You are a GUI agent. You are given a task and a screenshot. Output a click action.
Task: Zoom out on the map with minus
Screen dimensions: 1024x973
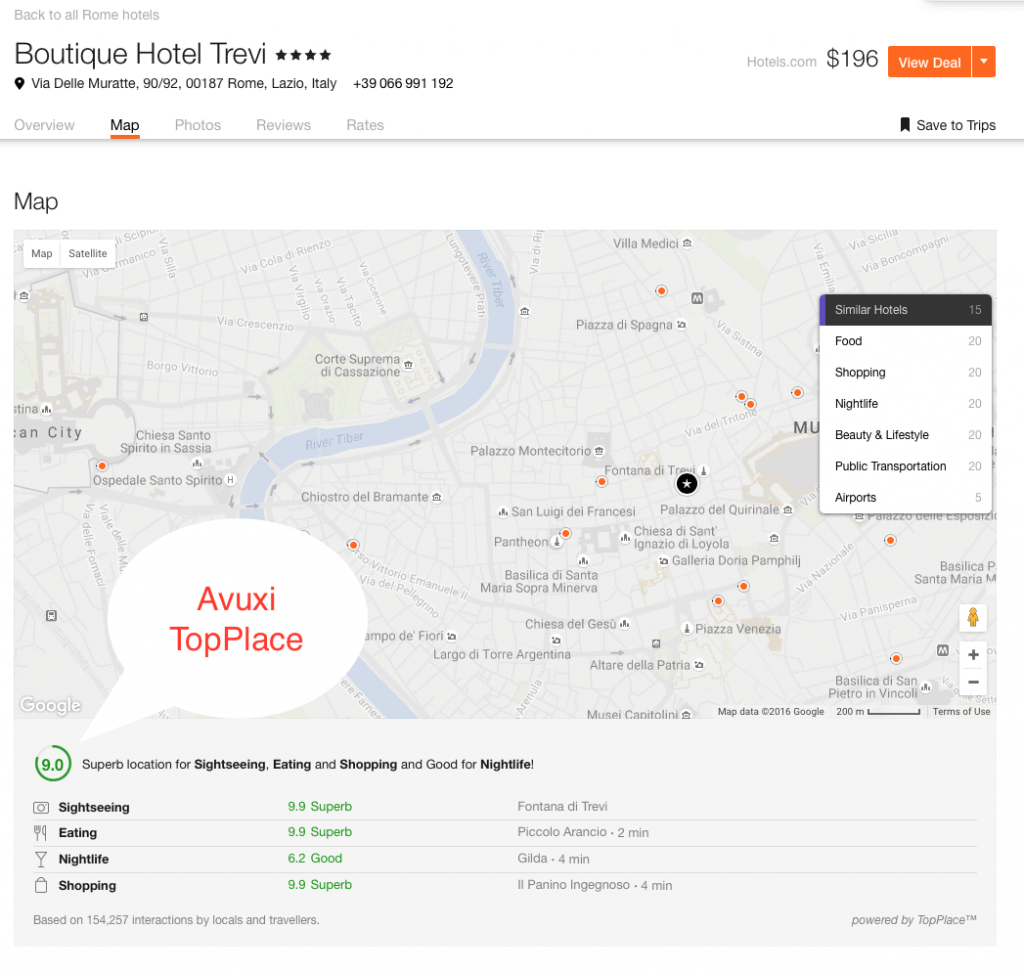pos(973,682)
